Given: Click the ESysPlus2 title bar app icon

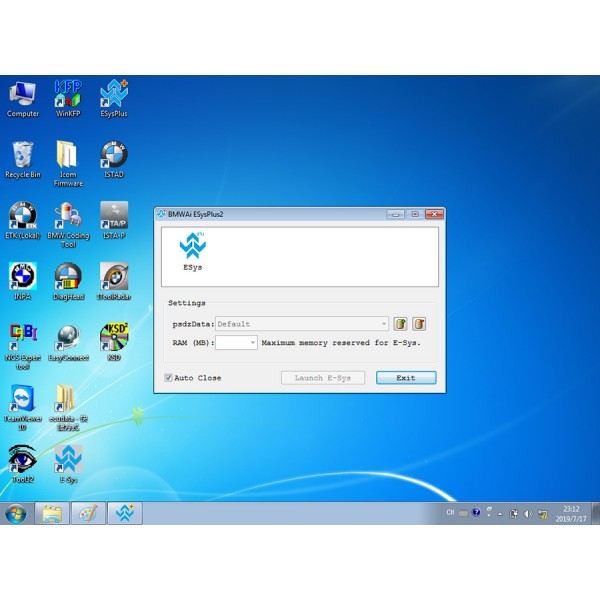Looking at the screenshot, I should pyautogui.click(x=161, y=214).
